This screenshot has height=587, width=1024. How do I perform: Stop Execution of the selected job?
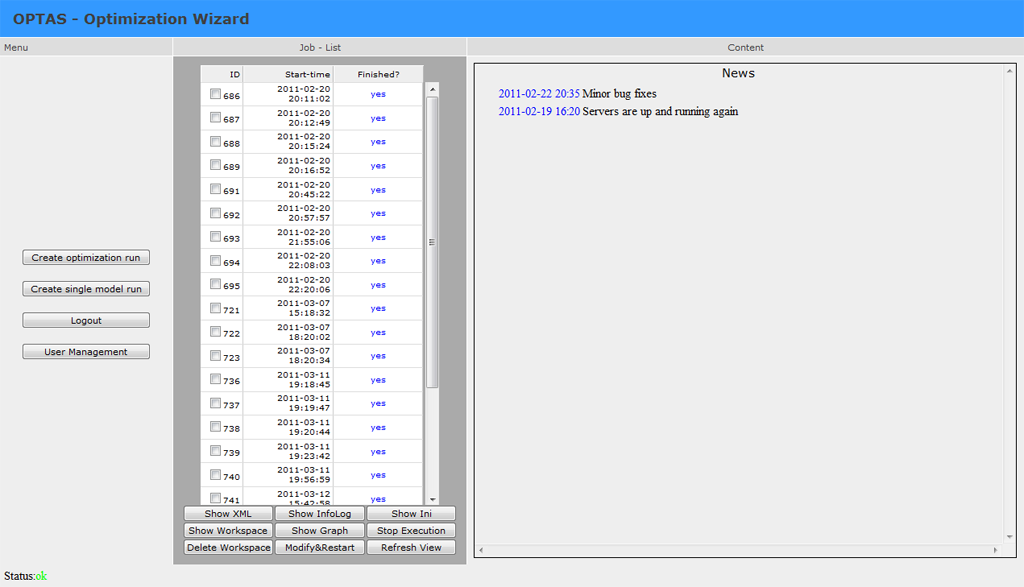coord(411,531)
